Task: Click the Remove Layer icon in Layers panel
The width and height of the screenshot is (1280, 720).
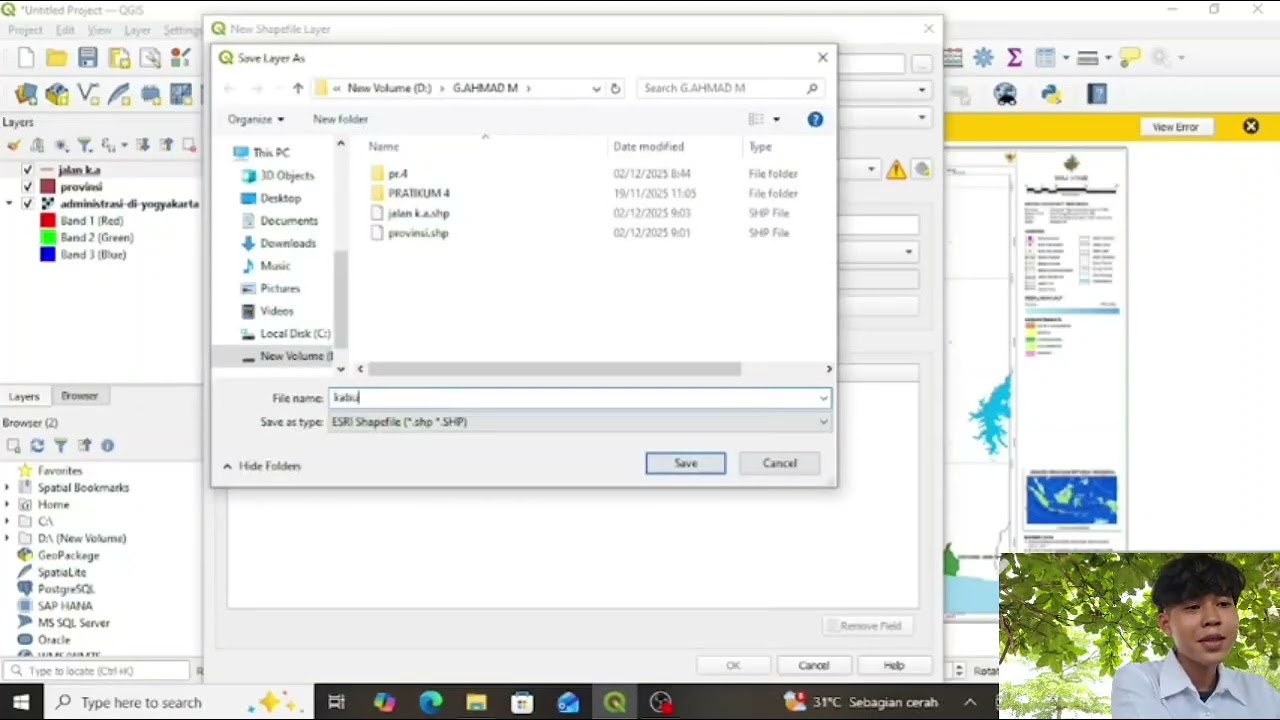Action: click(x=189, y=145)
